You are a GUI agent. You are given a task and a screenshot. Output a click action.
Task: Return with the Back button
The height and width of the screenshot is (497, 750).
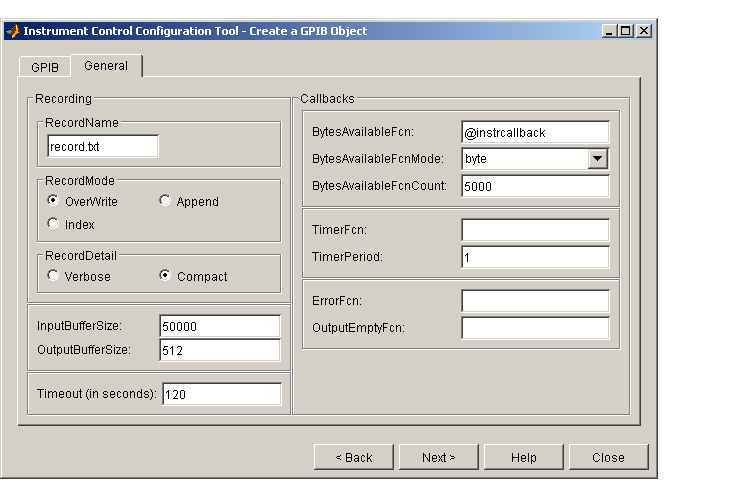coord(354,457)
